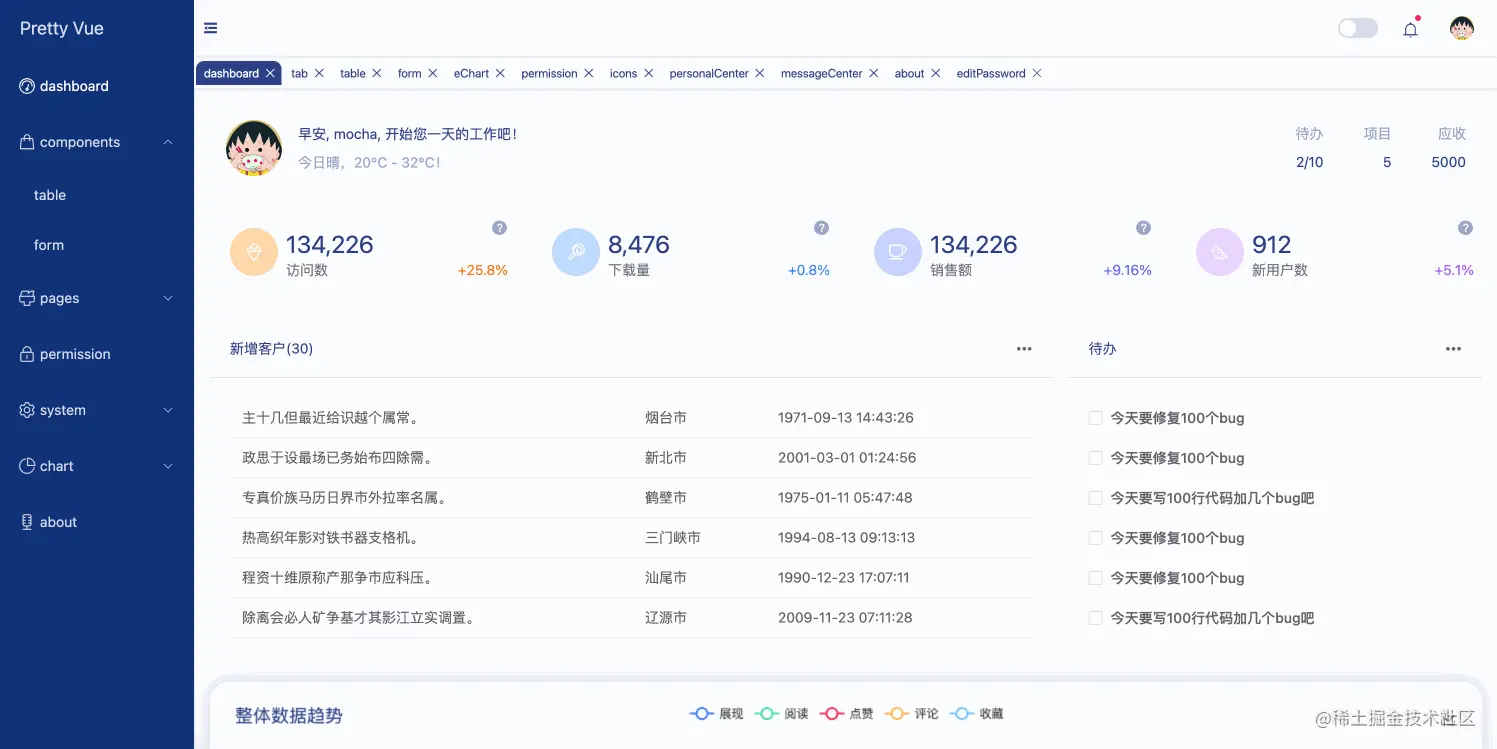The image size is (1497, 749).
Task: Click the help icon on the 下载量 card
Action: [822, 228]
